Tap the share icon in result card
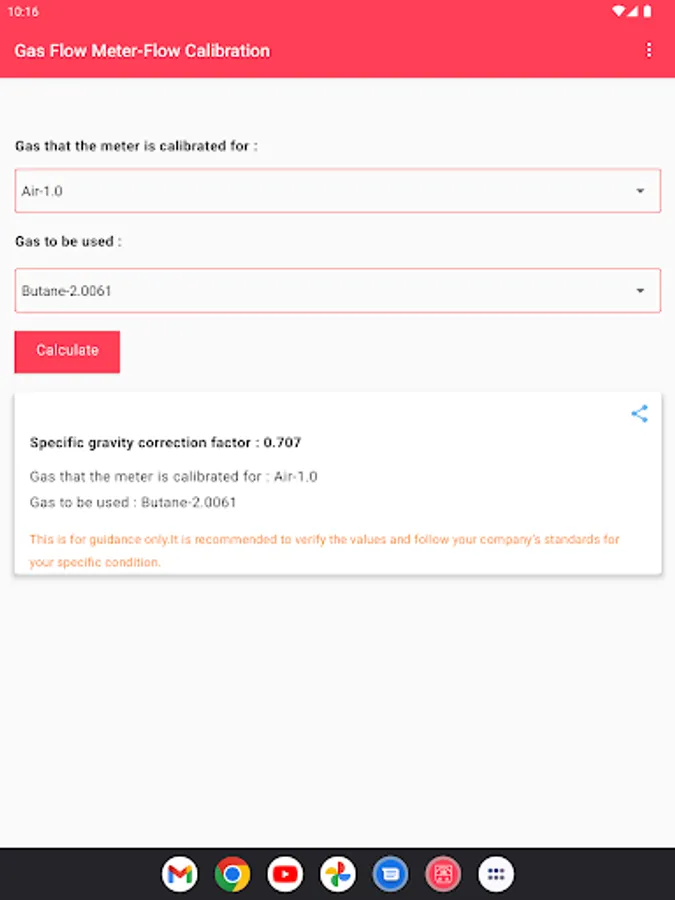The width and height of the screenshot is (675, 900). point(639,413)
